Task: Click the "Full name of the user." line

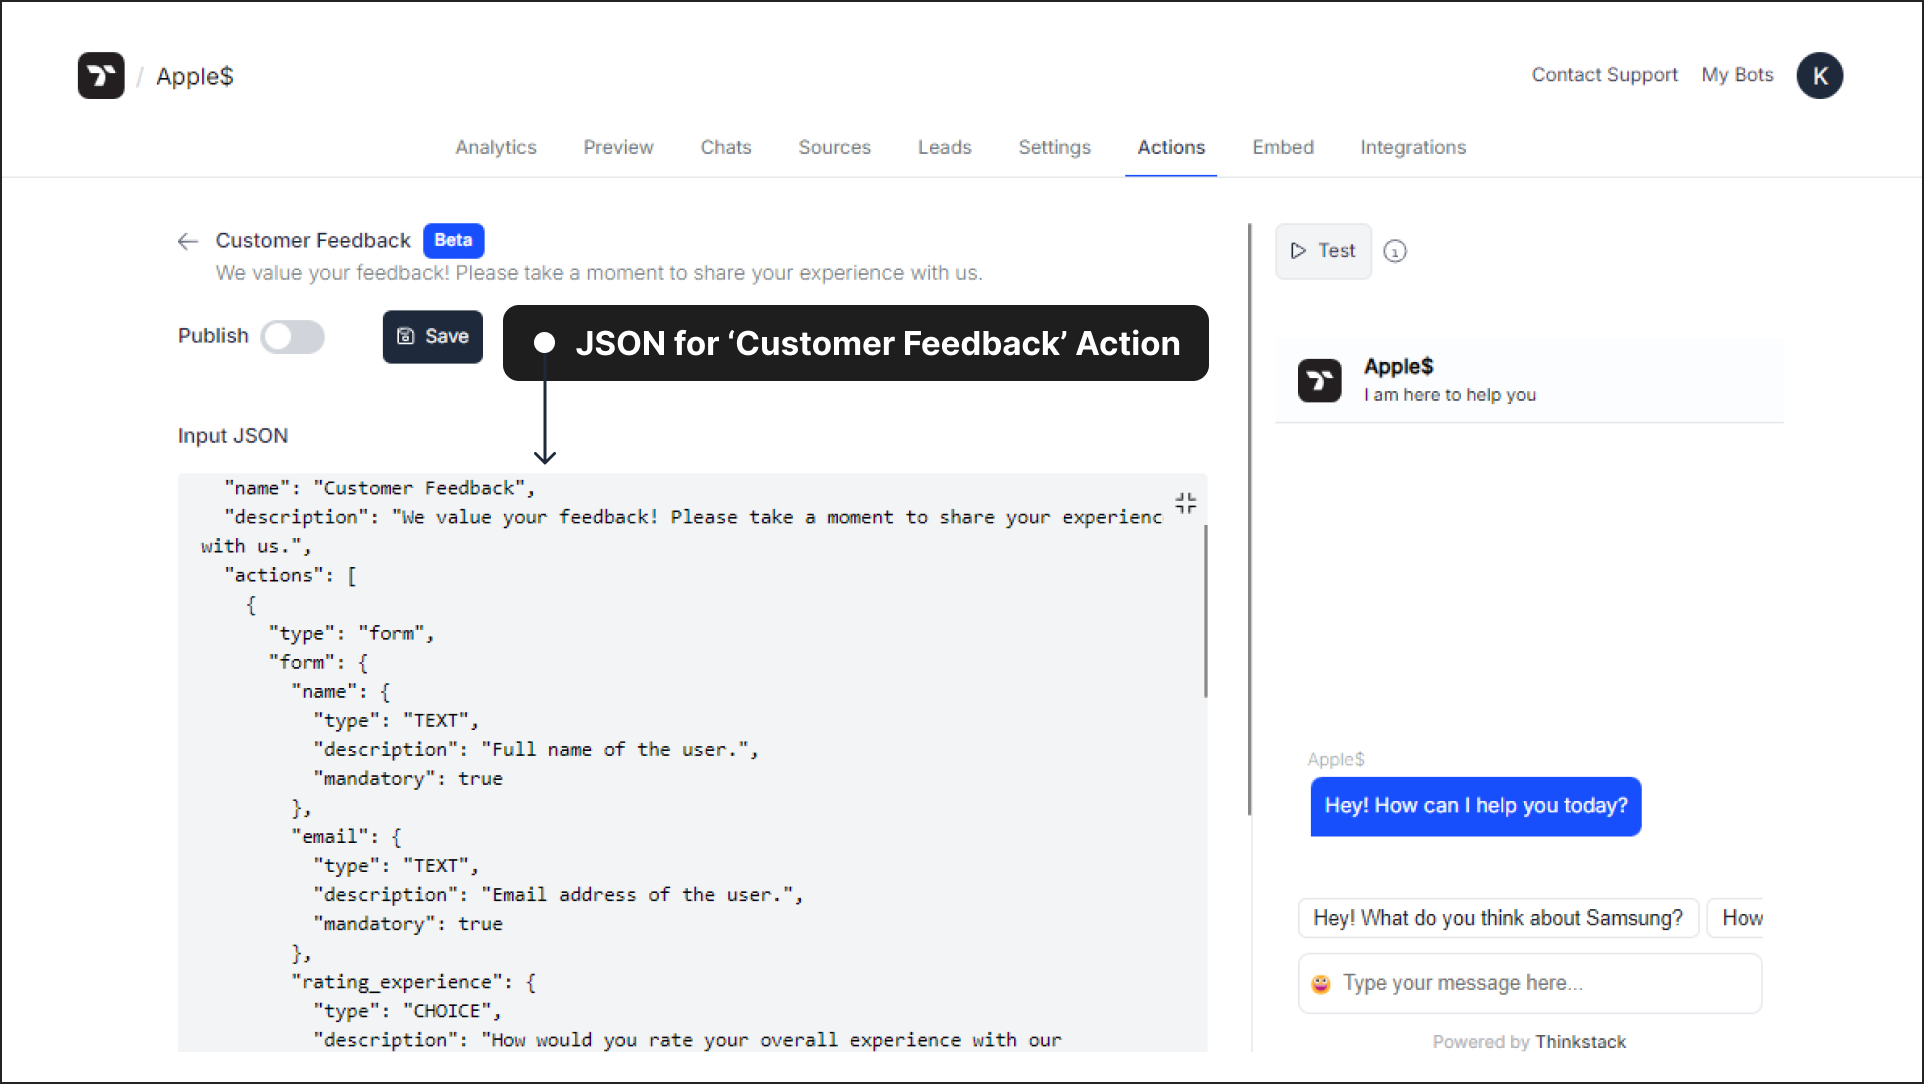Action: coord(536,749)
